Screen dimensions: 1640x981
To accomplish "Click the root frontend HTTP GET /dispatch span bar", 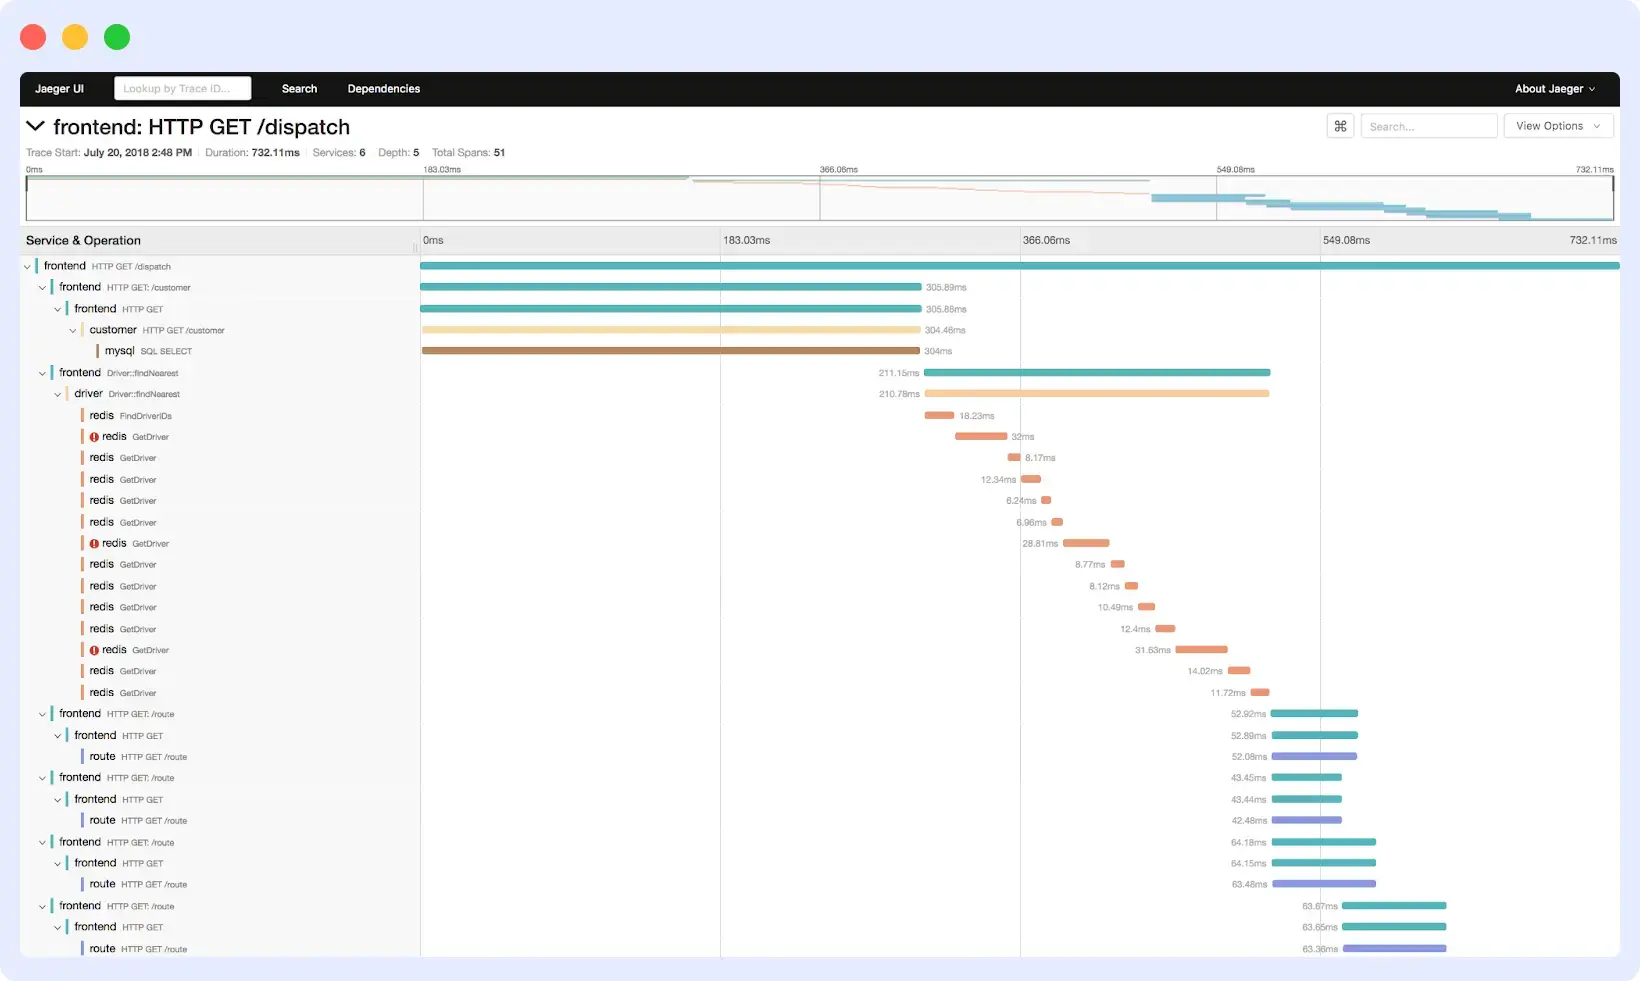I will [1019, 266].
